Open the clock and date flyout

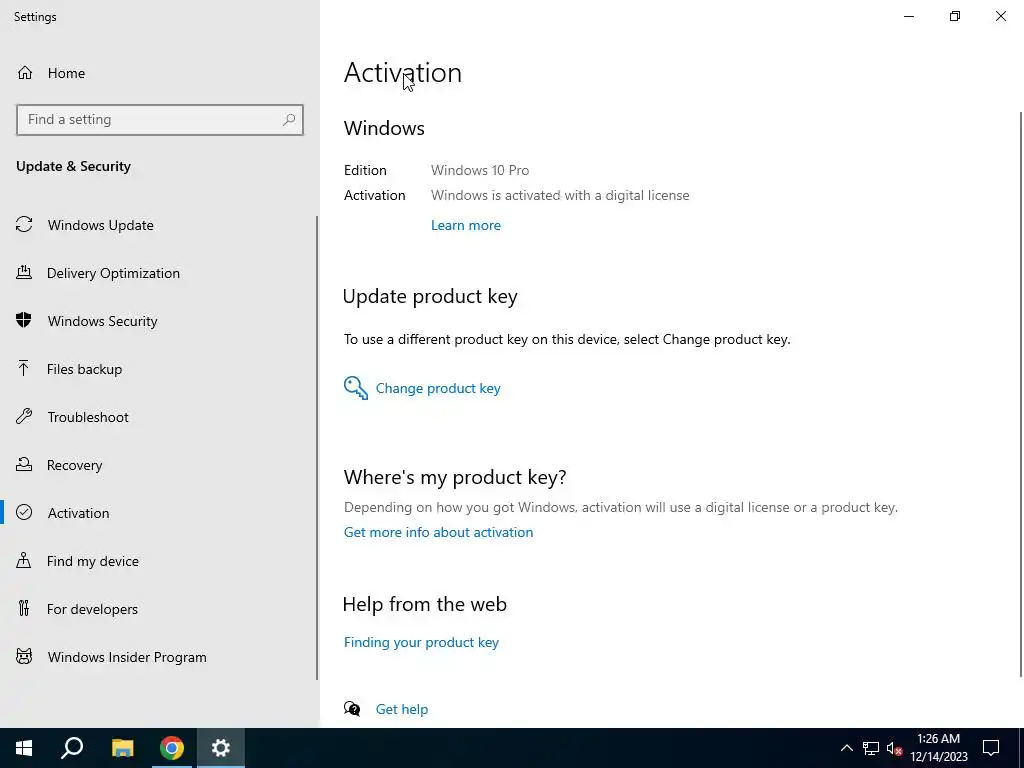pyautogui.click(x=938, y=748)
